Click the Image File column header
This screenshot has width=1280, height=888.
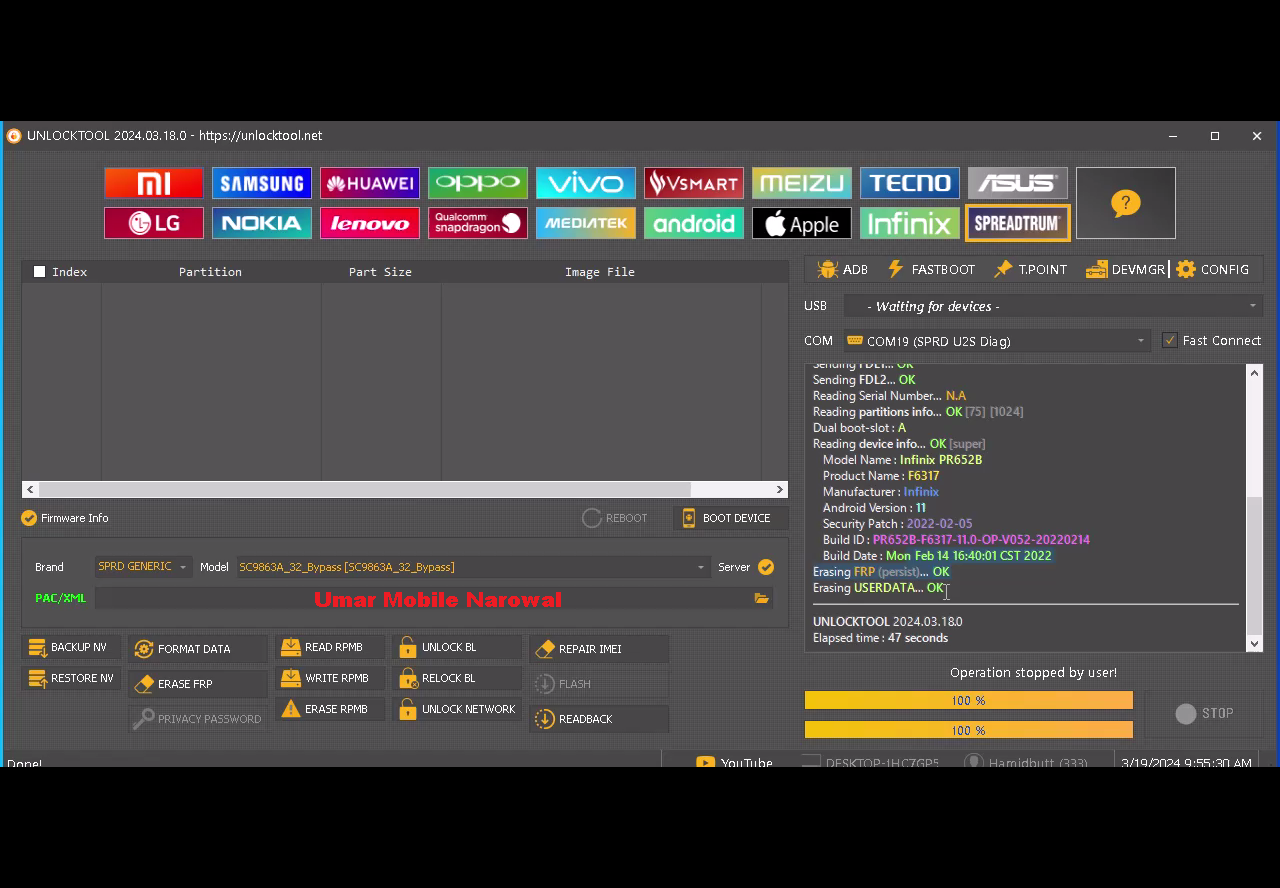(600, 272)
